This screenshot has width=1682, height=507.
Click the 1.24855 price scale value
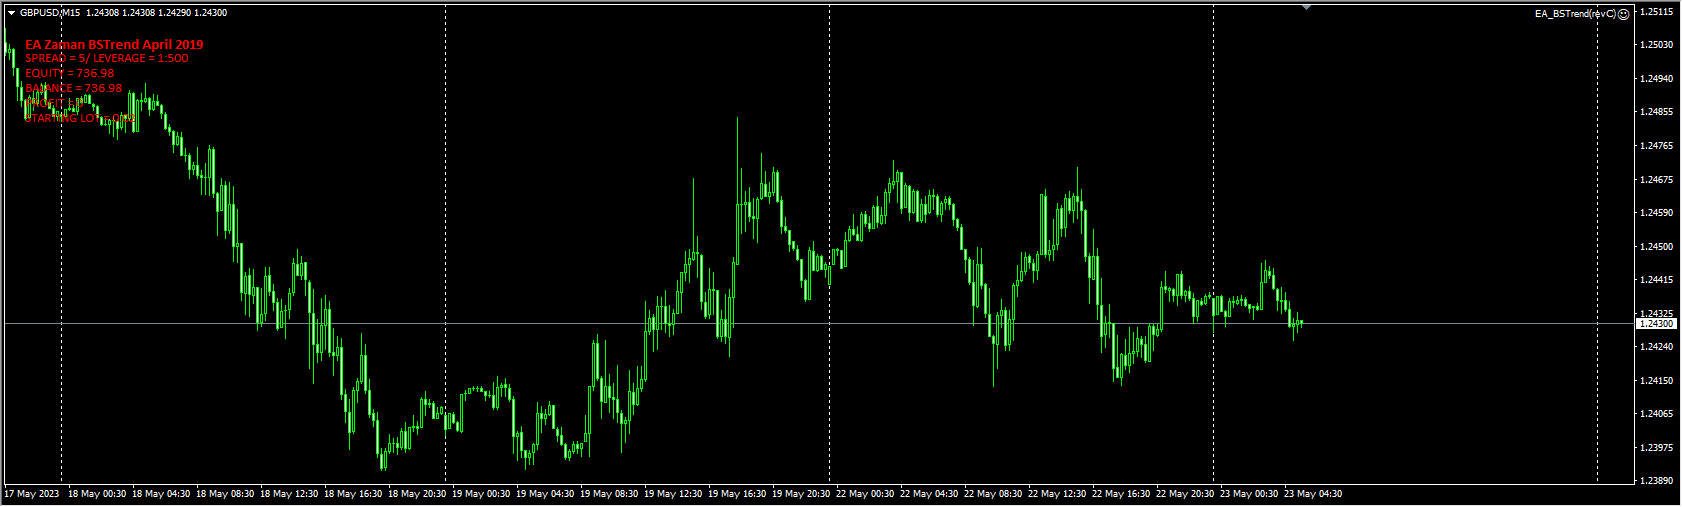coord(1658,112)
